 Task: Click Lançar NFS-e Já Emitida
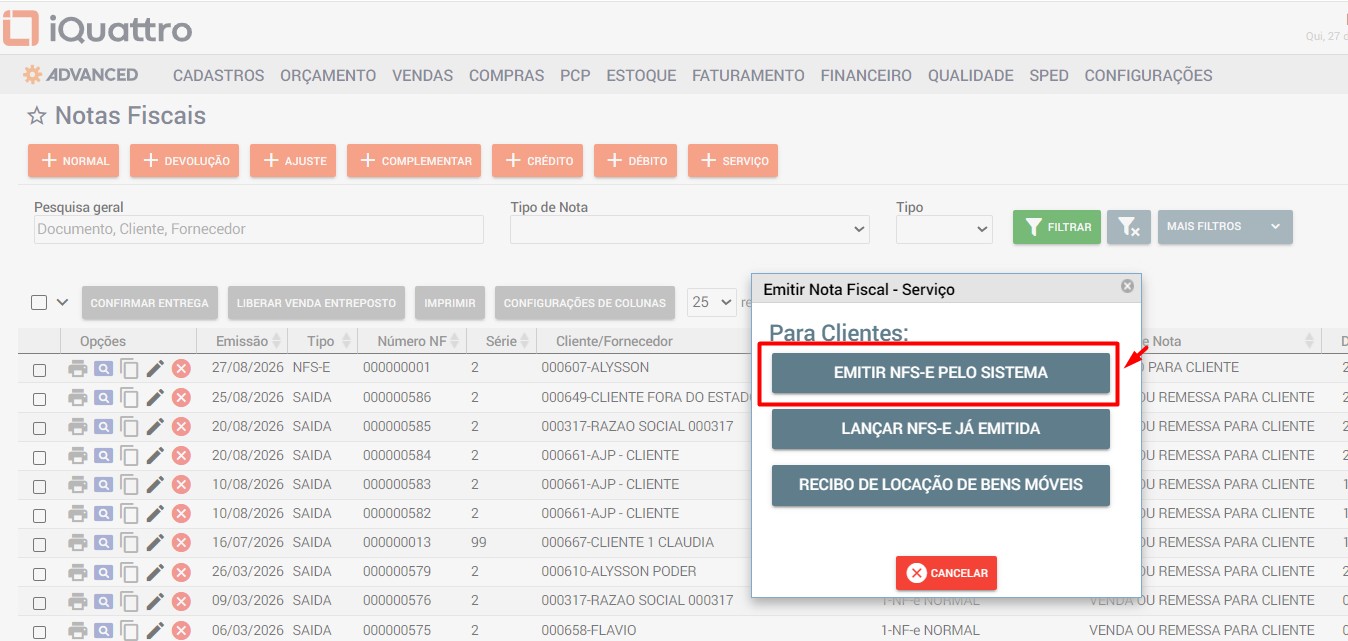pos(940,429)
